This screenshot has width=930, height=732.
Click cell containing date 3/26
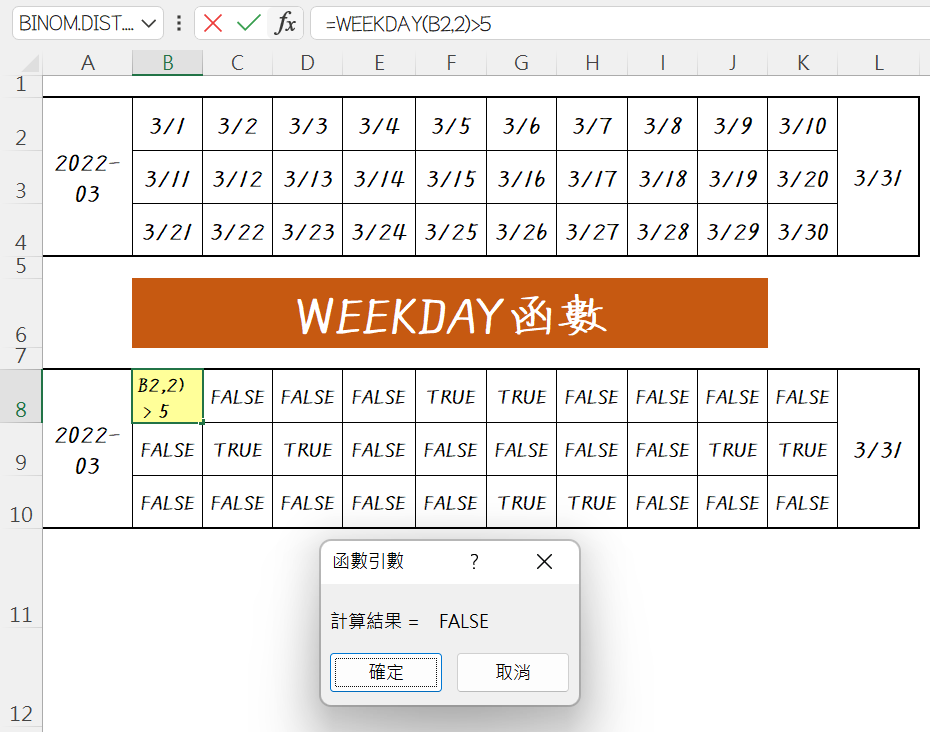pos(521,230)
